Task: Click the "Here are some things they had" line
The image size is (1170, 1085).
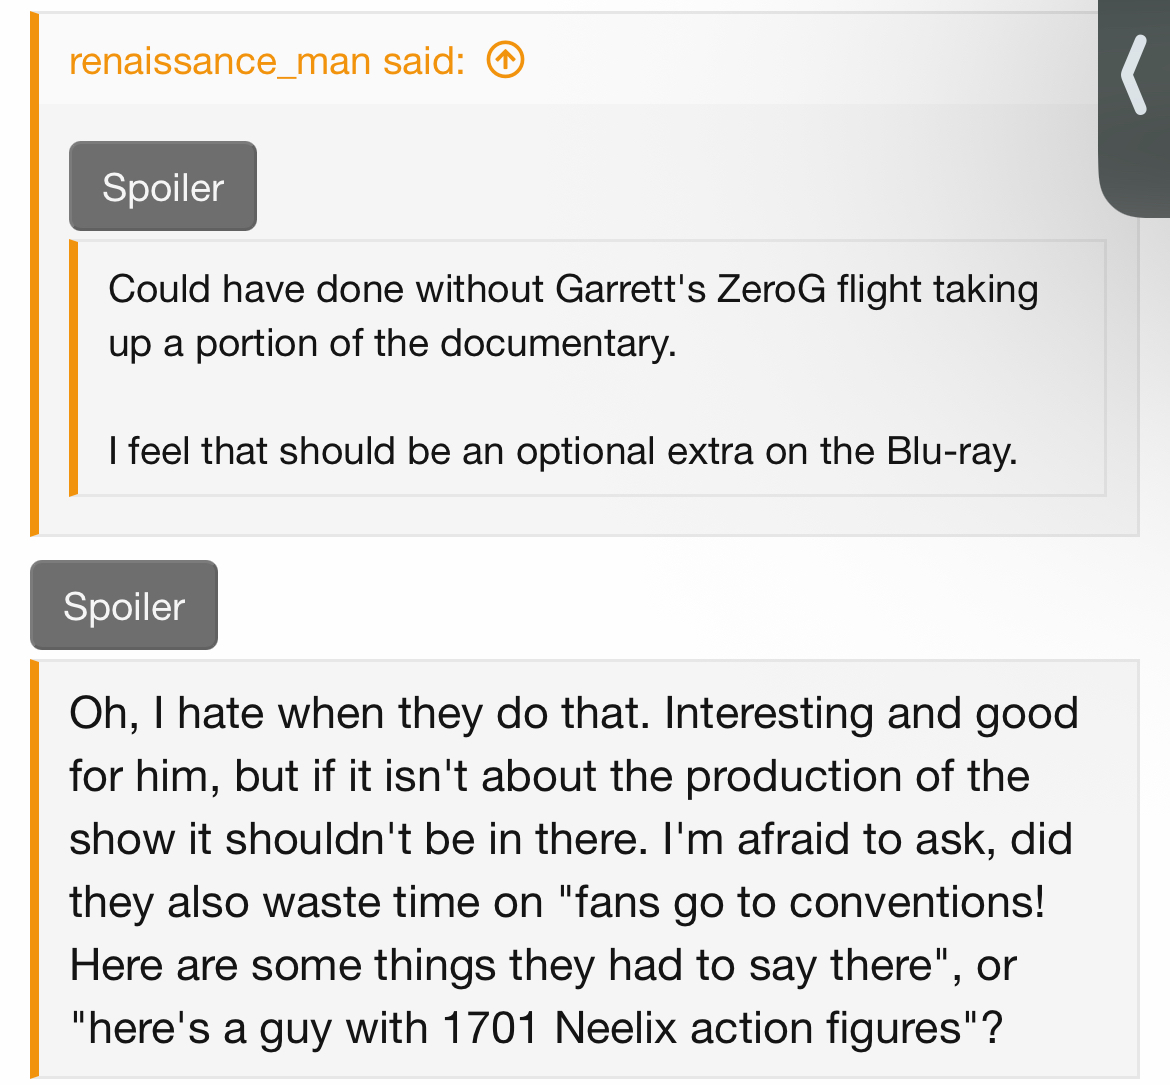Action: coord(543,966)
